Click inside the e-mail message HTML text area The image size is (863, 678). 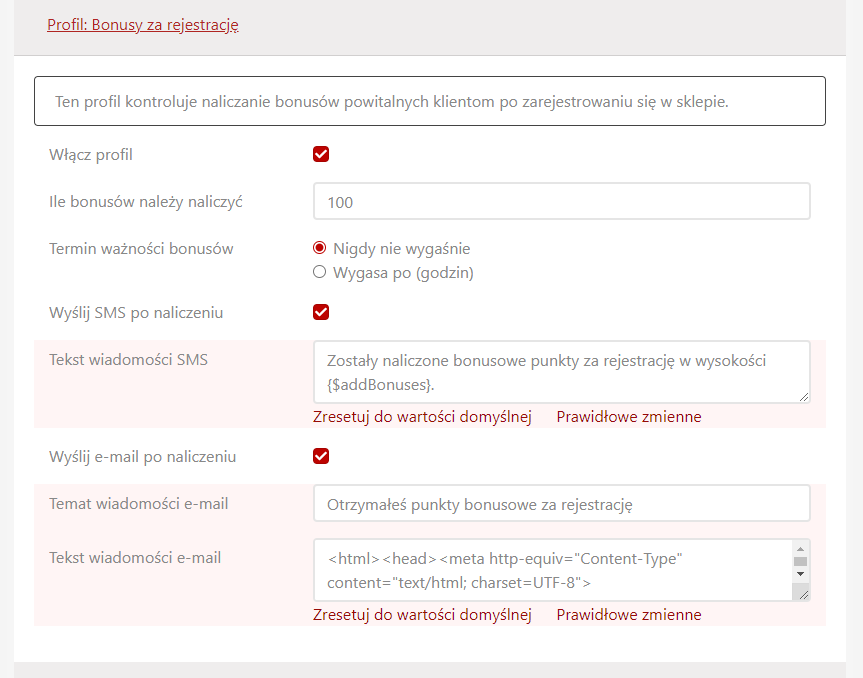(x=551, y=570)
